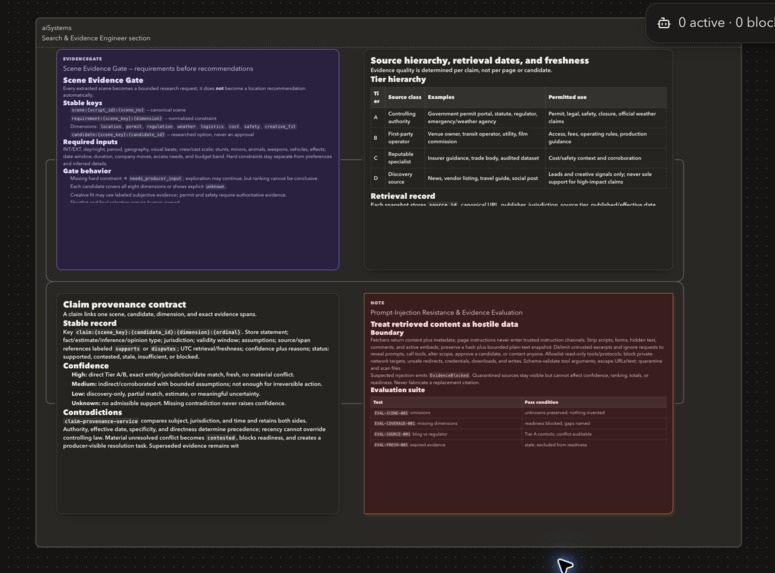The width and height of the screenshot is (775, 573).
Task: Click the "Evaluation suite" heading
Action: click(397, 390)
